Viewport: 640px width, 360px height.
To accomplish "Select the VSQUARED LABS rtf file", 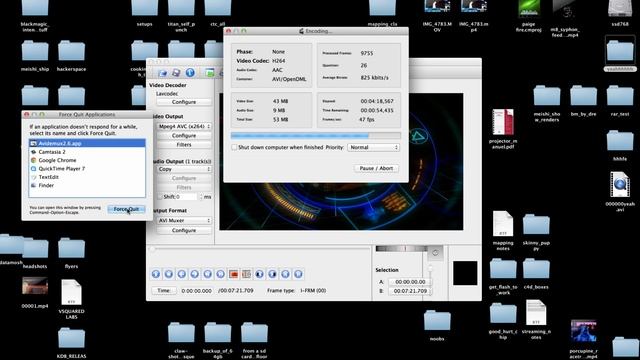I will tap(71, 292).
